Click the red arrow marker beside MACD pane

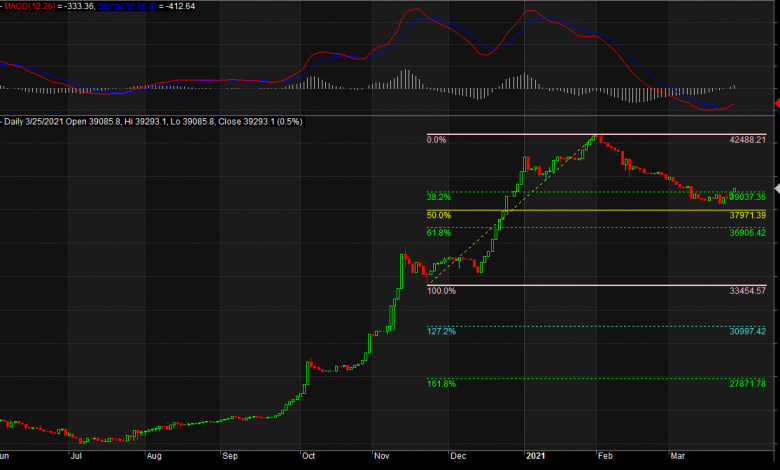click(x=776, y=104)
